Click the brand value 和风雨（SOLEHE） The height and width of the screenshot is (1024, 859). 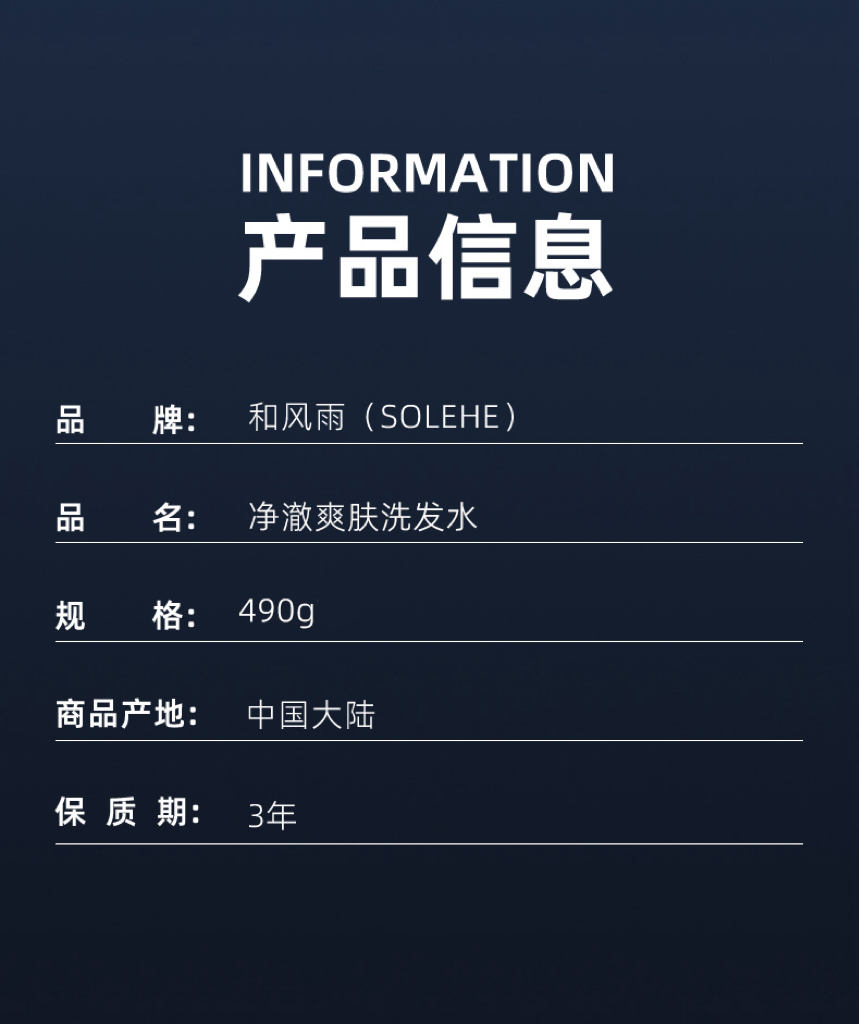(384, 417)
